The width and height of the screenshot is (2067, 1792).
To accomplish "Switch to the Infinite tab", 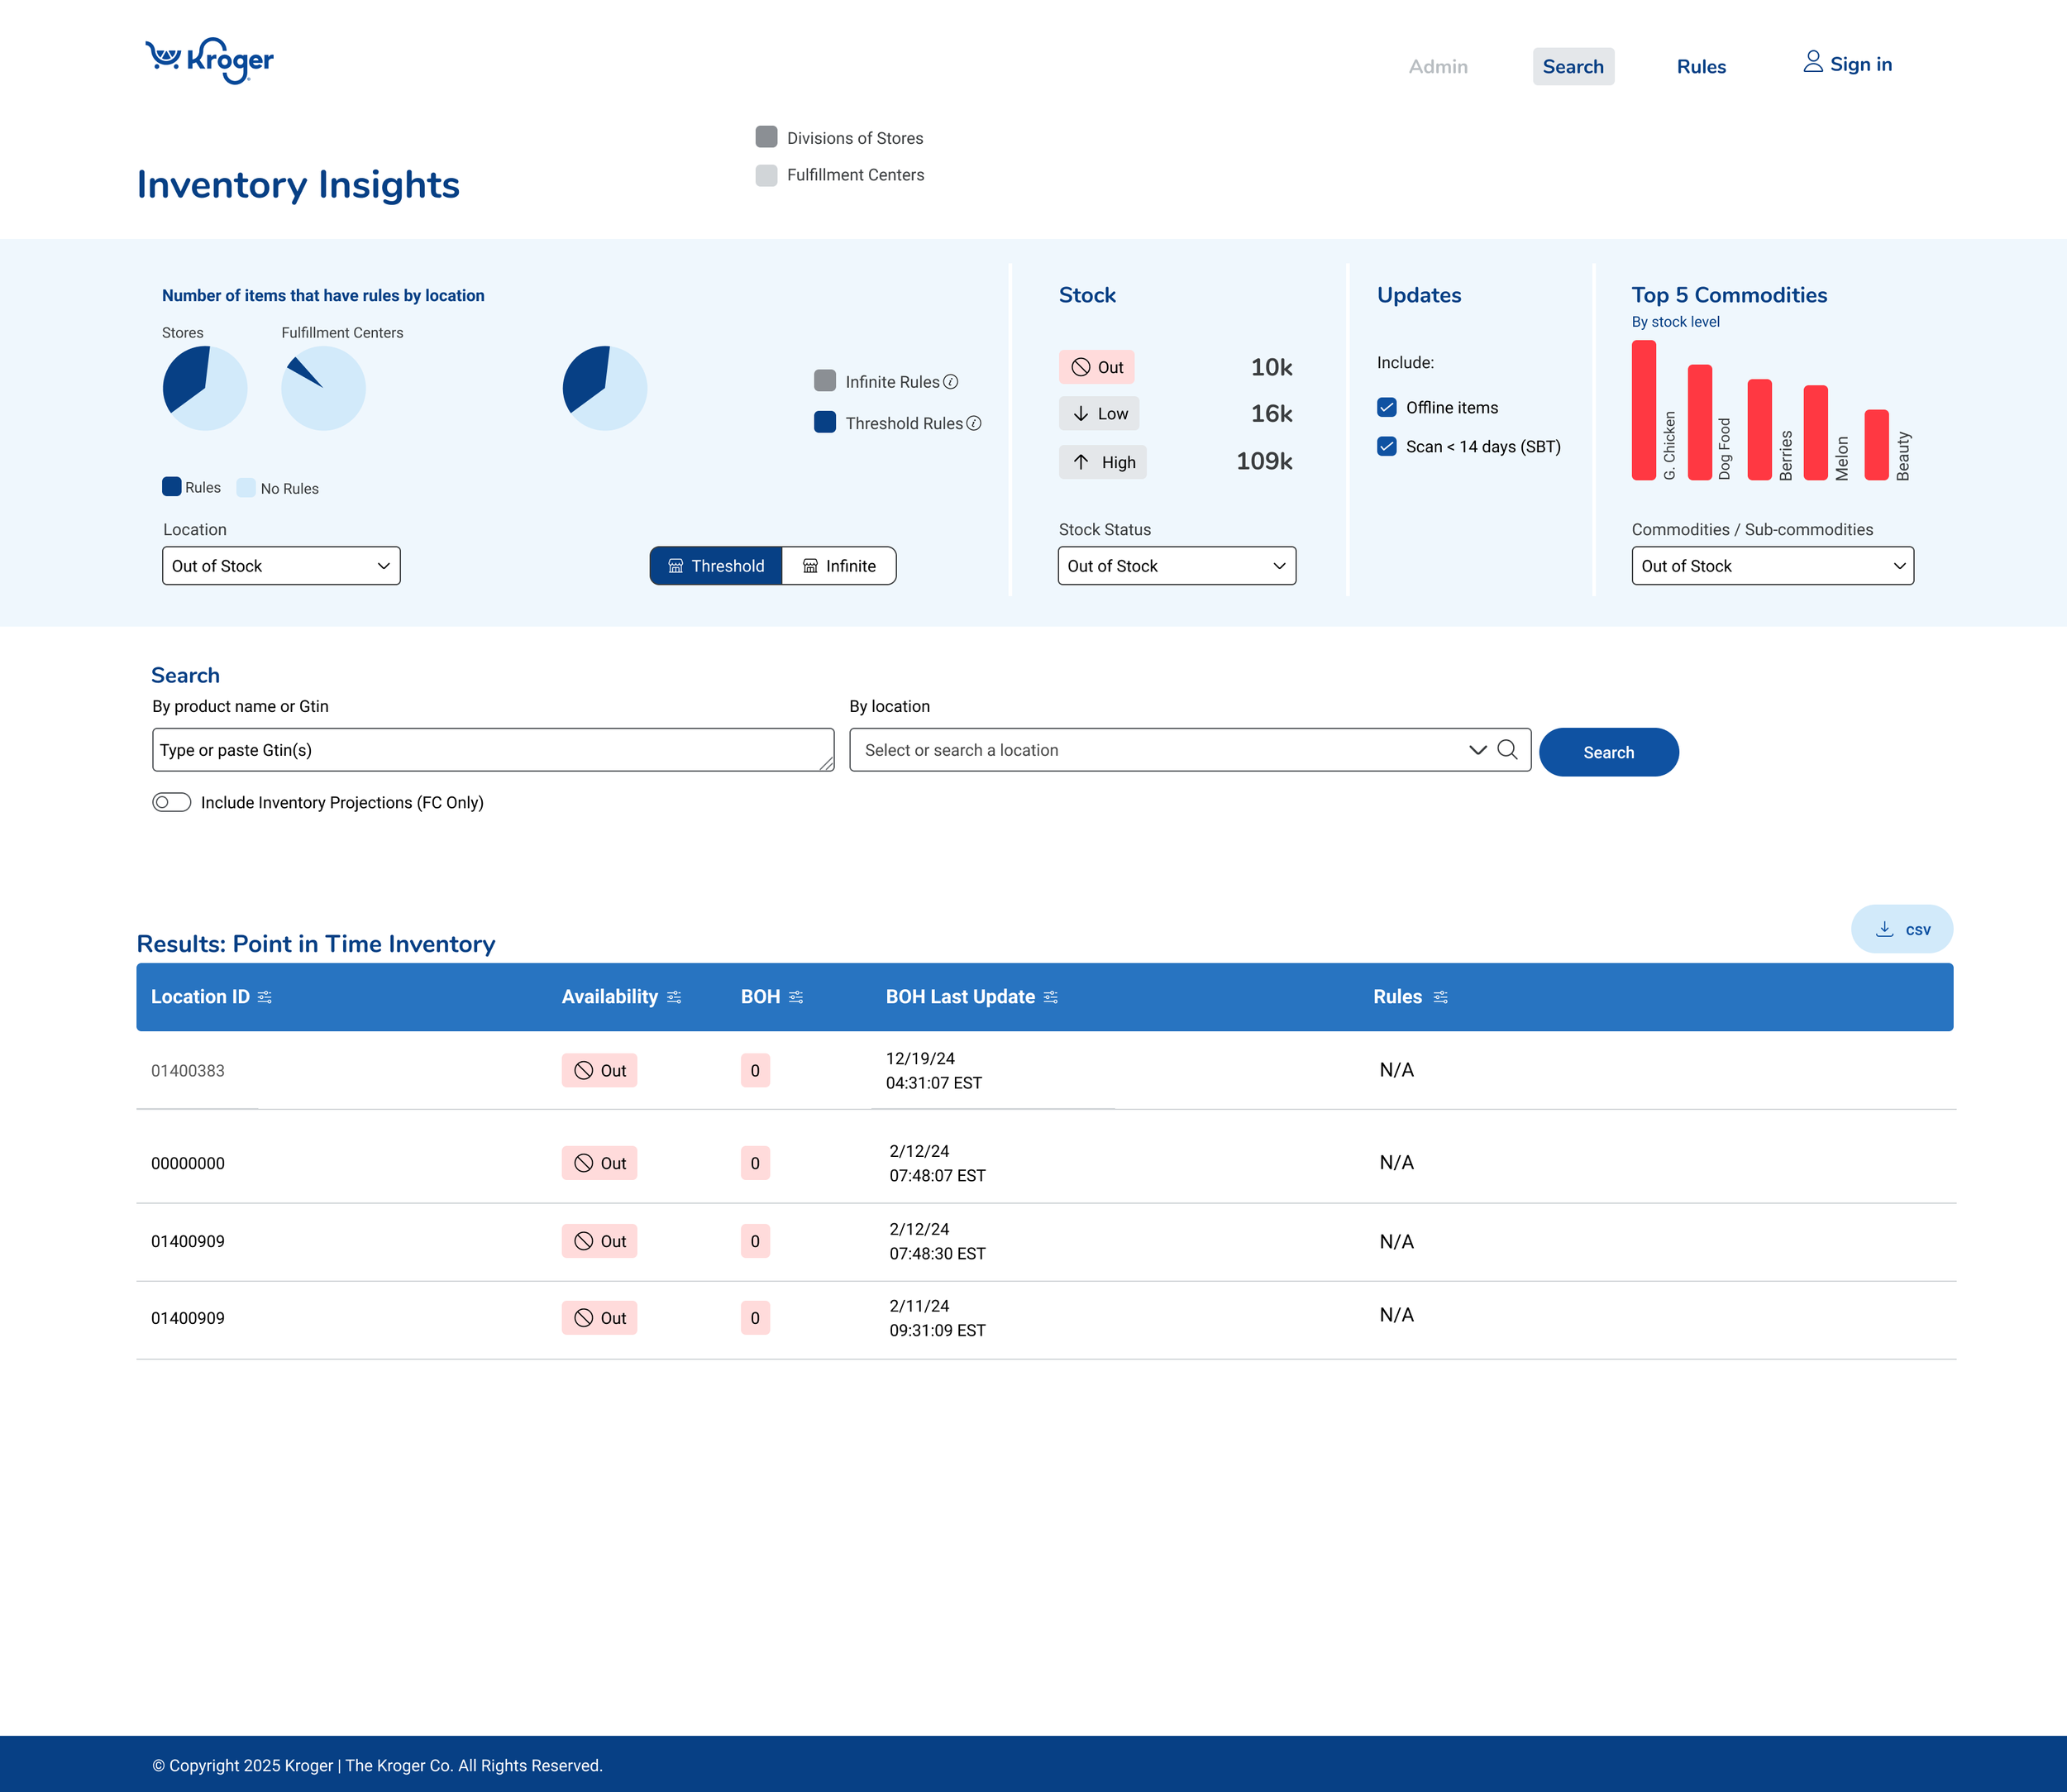I will click(839, 566).
